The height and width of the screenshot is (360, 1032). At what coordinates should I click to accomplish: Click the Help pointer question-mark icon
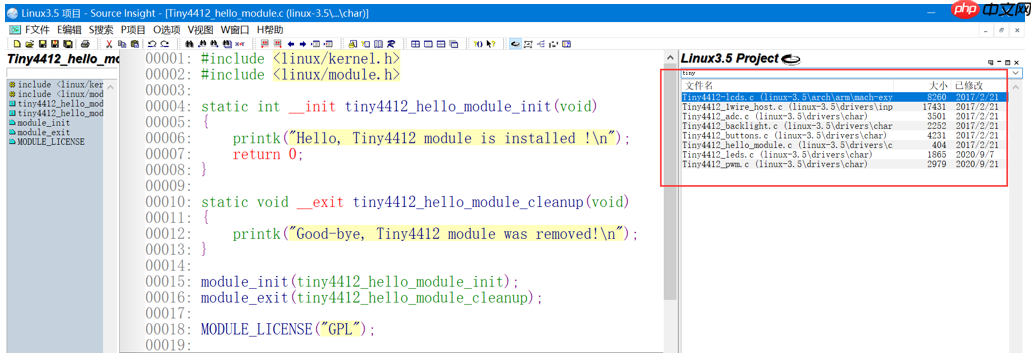(x=491, y=44)
